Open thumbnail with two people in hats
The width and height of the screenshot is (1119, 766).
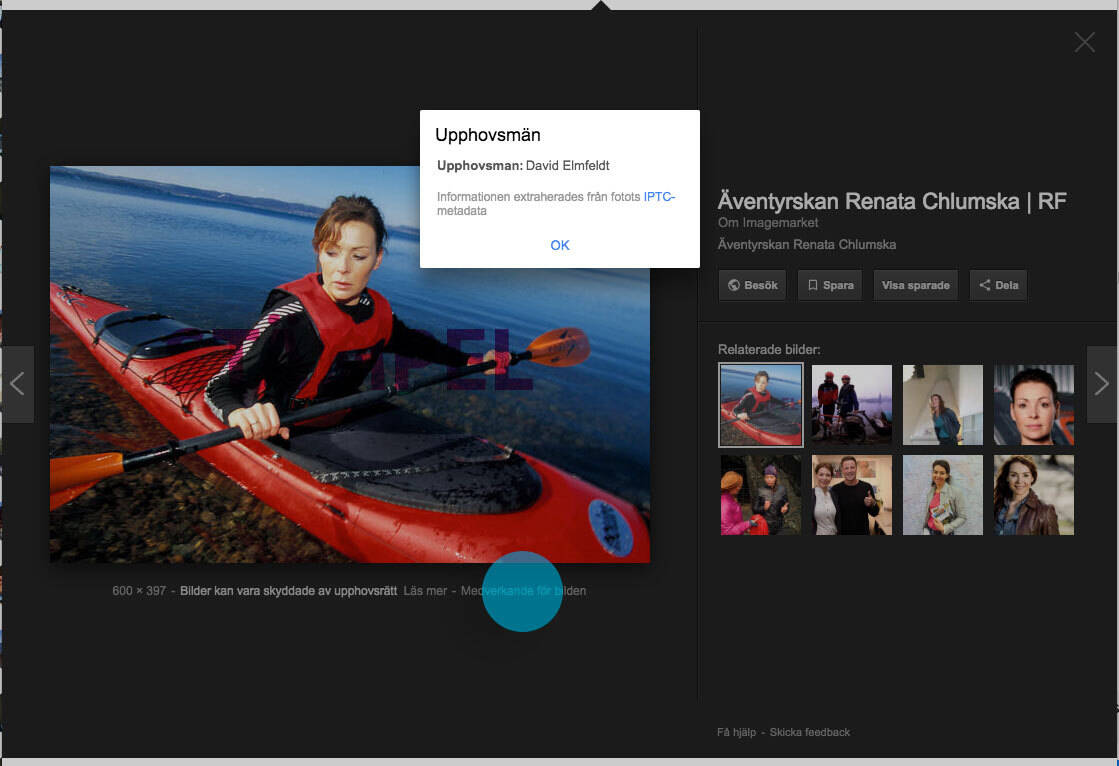click(x=760, y=495)
